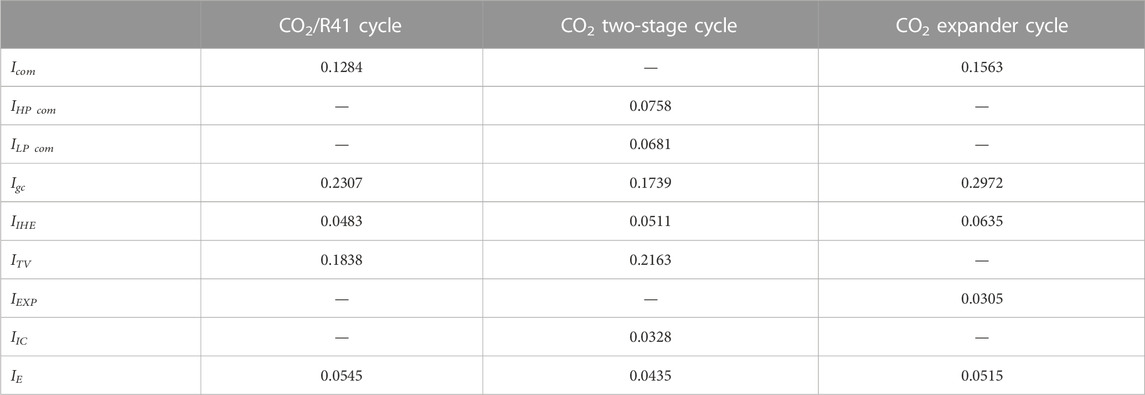Viewport: 1145px width, 395px height.
Task: Select the CO2 two-stage cycle header
Action: point(649,26)
